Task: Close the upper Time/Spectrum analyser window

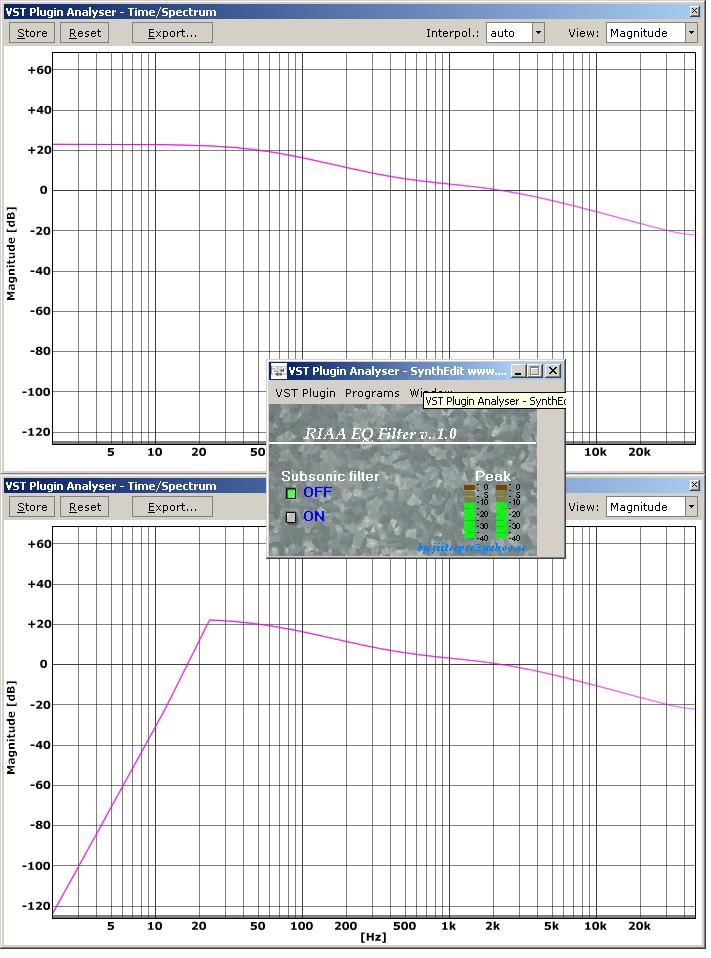Action: click(695, 11)
